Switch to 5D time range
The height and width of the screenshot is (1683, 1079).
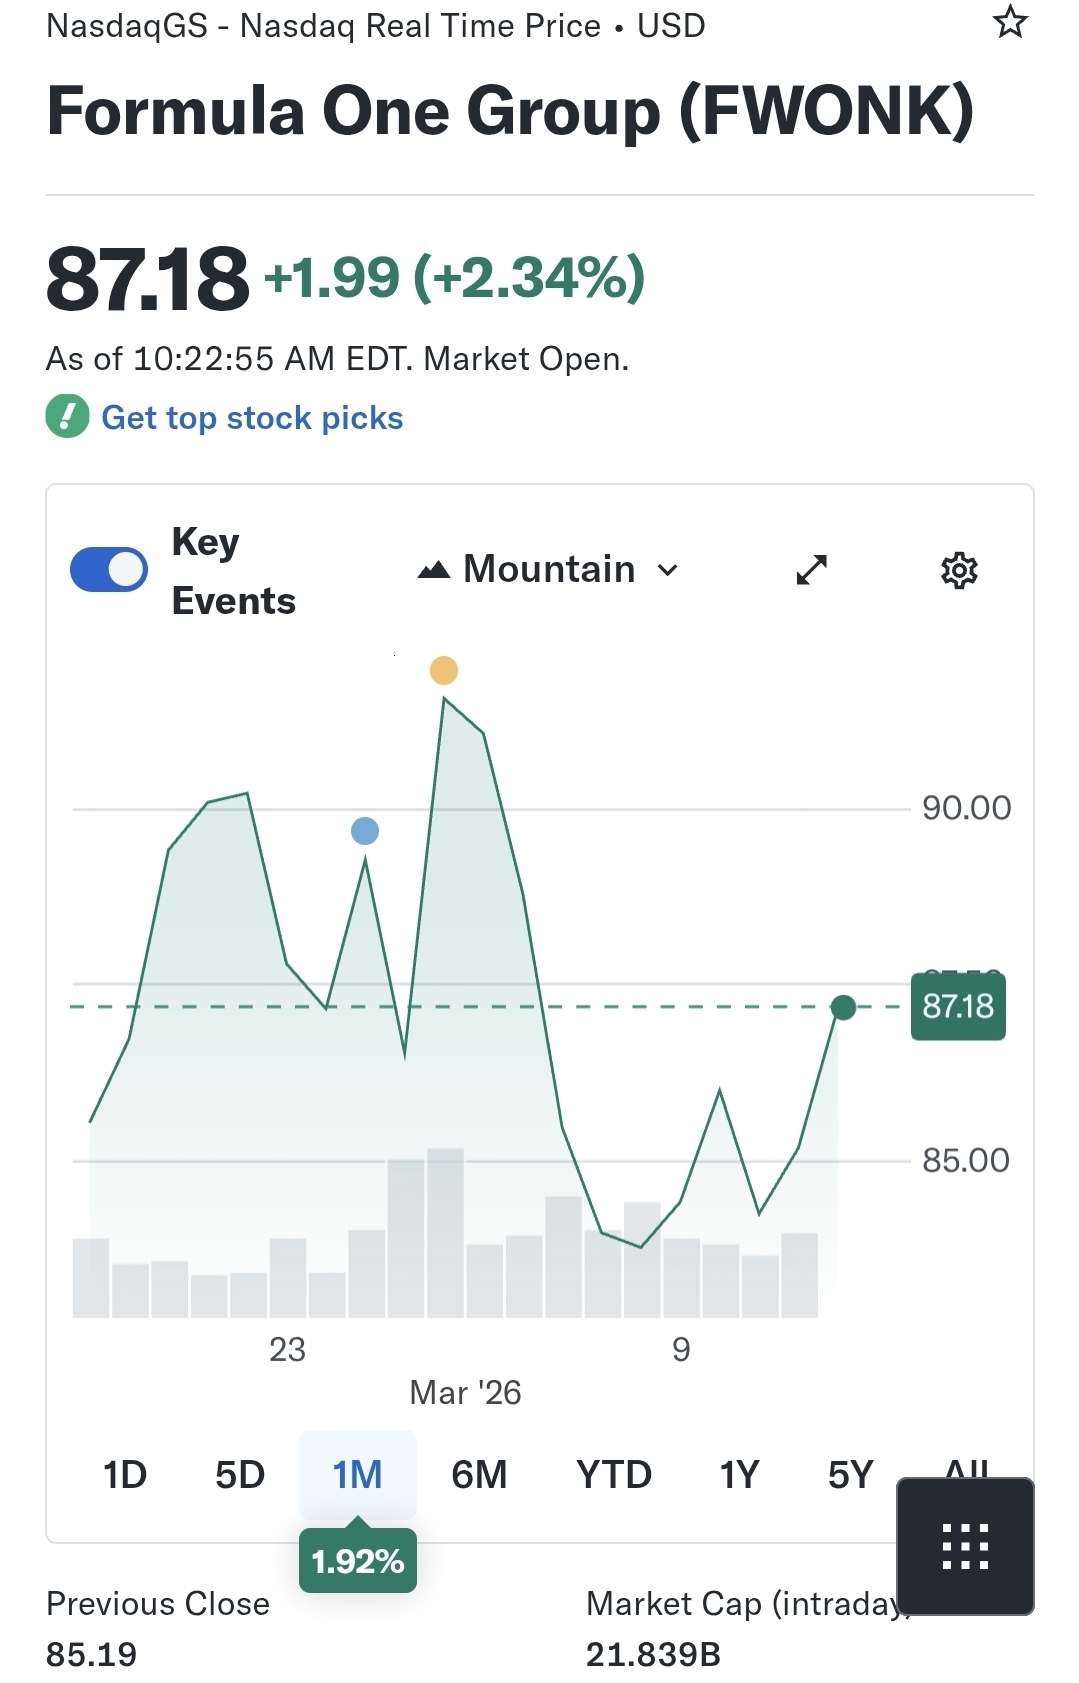point(240,1475)
